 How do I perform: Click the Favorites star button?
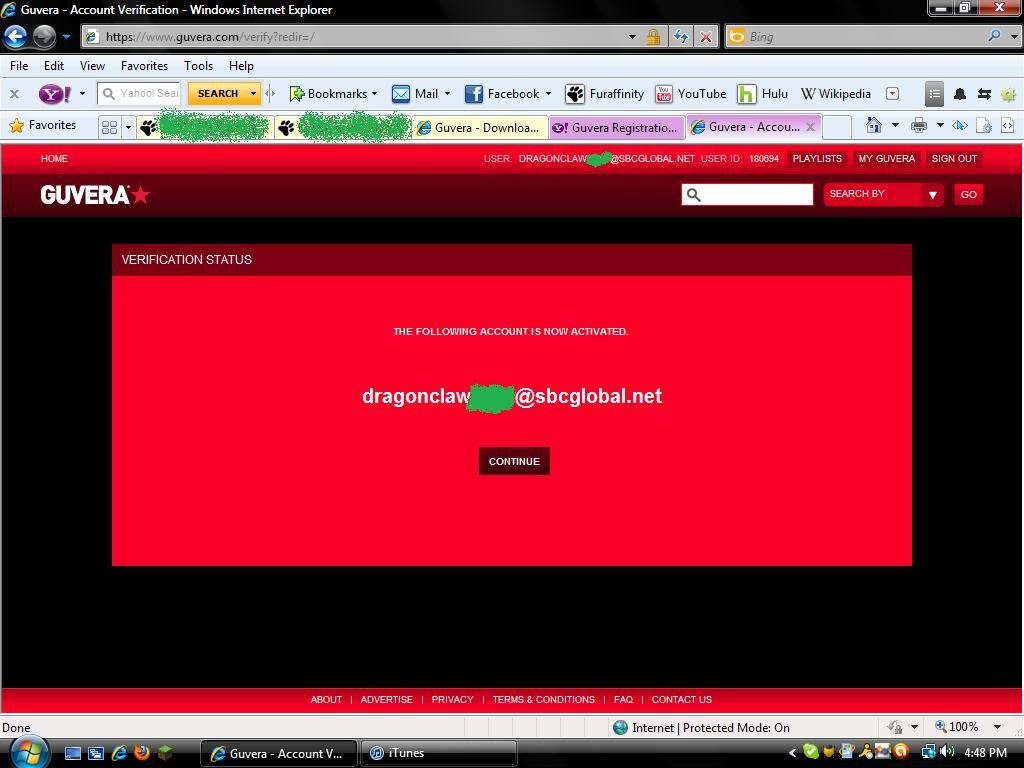tap(42, 125)
